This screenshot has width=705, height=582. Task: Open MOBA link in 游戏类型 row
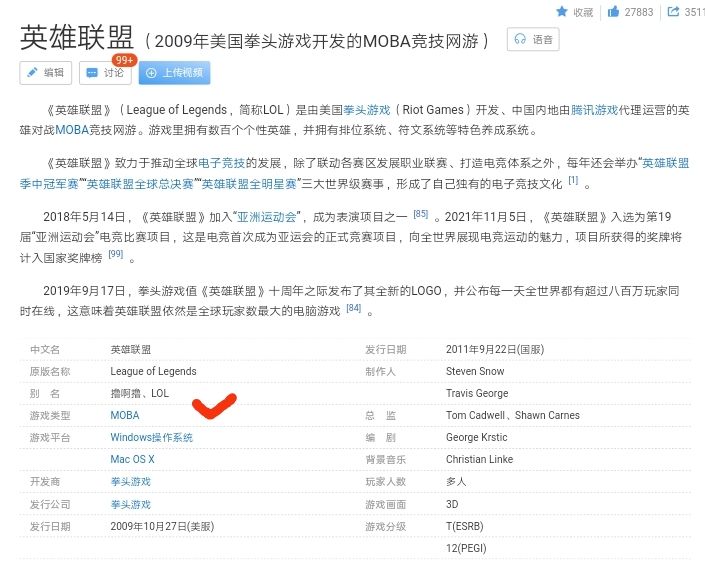tap(125, 415)
